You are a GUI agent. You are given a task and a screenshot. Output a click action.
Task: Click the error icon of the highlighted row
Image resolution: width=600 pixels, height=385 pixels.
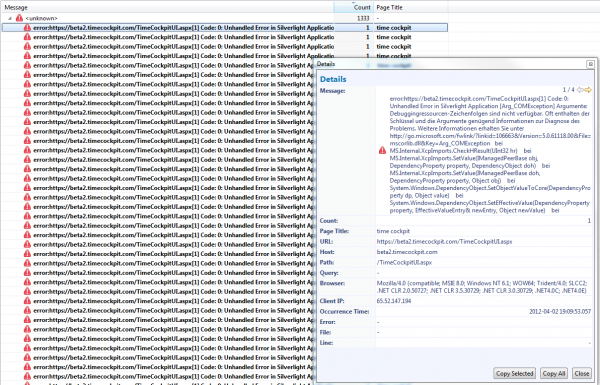pos(27,28)
